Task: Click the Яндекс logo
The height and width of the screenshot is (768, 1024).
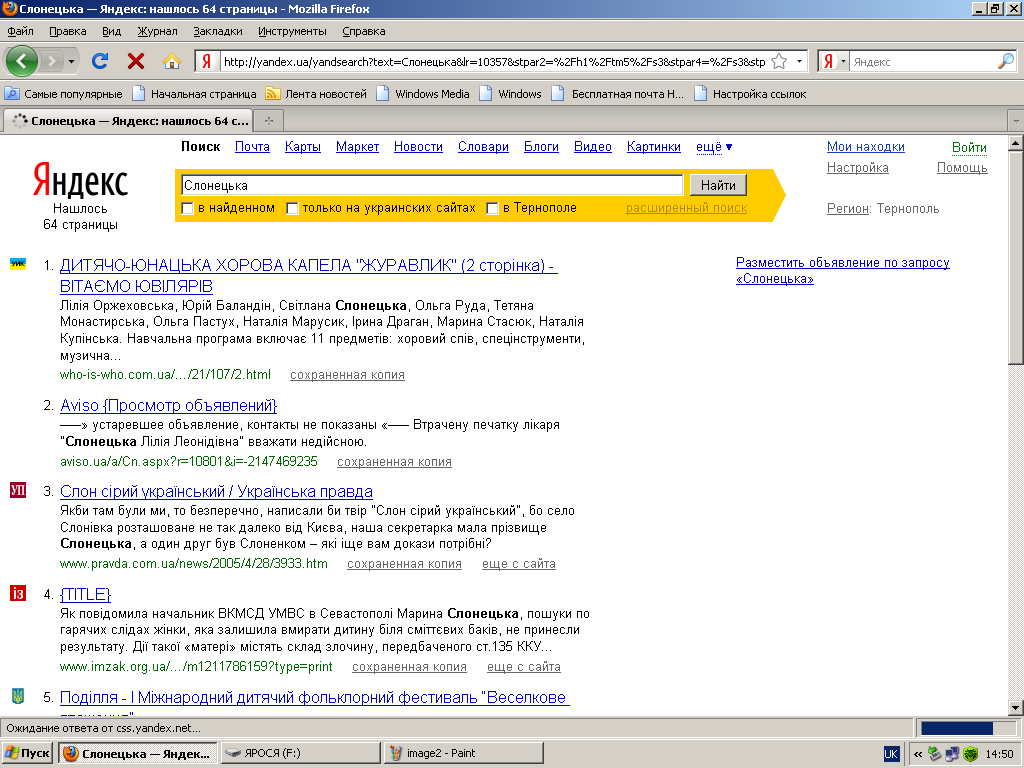Action: coord(80,180)
